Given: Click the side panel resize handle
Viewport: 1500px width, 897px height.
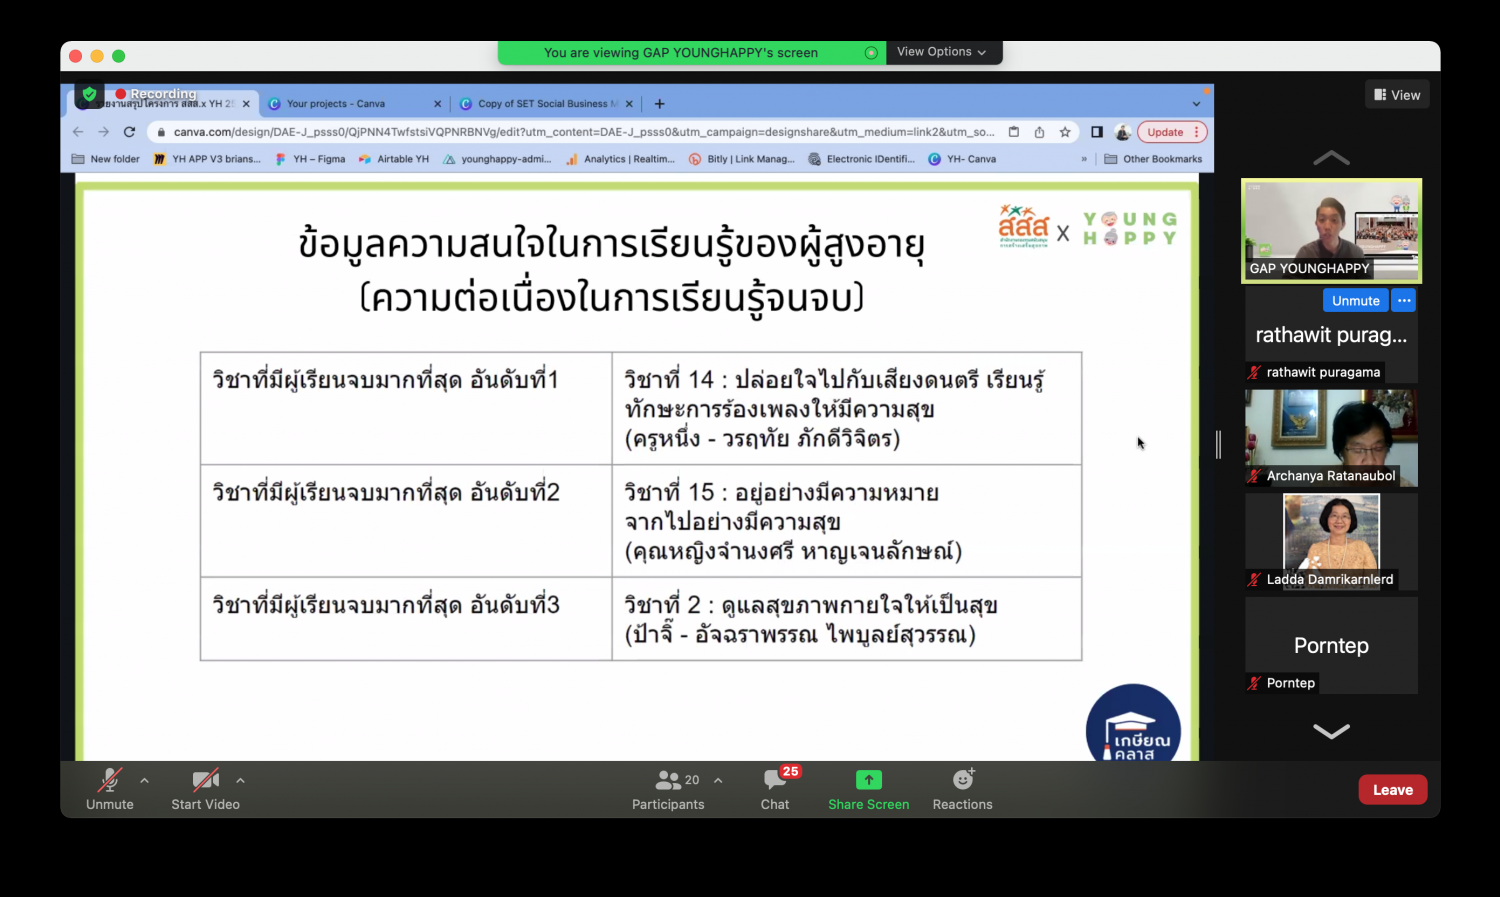Looking at the screenshot, I should click(1218, 444).
